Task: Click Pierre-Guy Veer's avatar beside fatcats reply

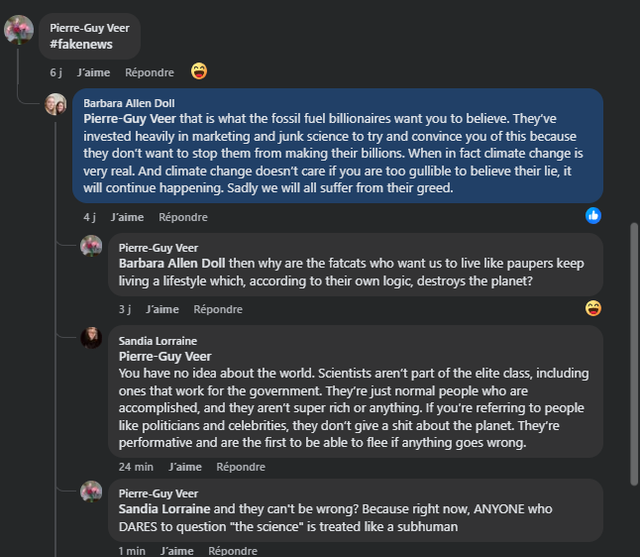Action: 91,245
